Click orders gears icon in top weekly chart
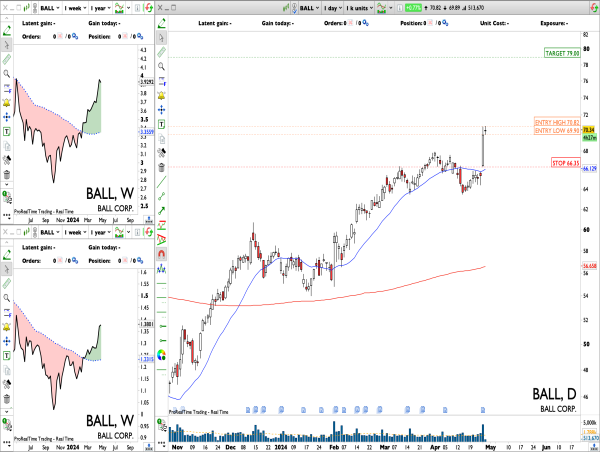The height and width of the screenshot is (452, 600). pyautogui.click(x=75, y=36)
